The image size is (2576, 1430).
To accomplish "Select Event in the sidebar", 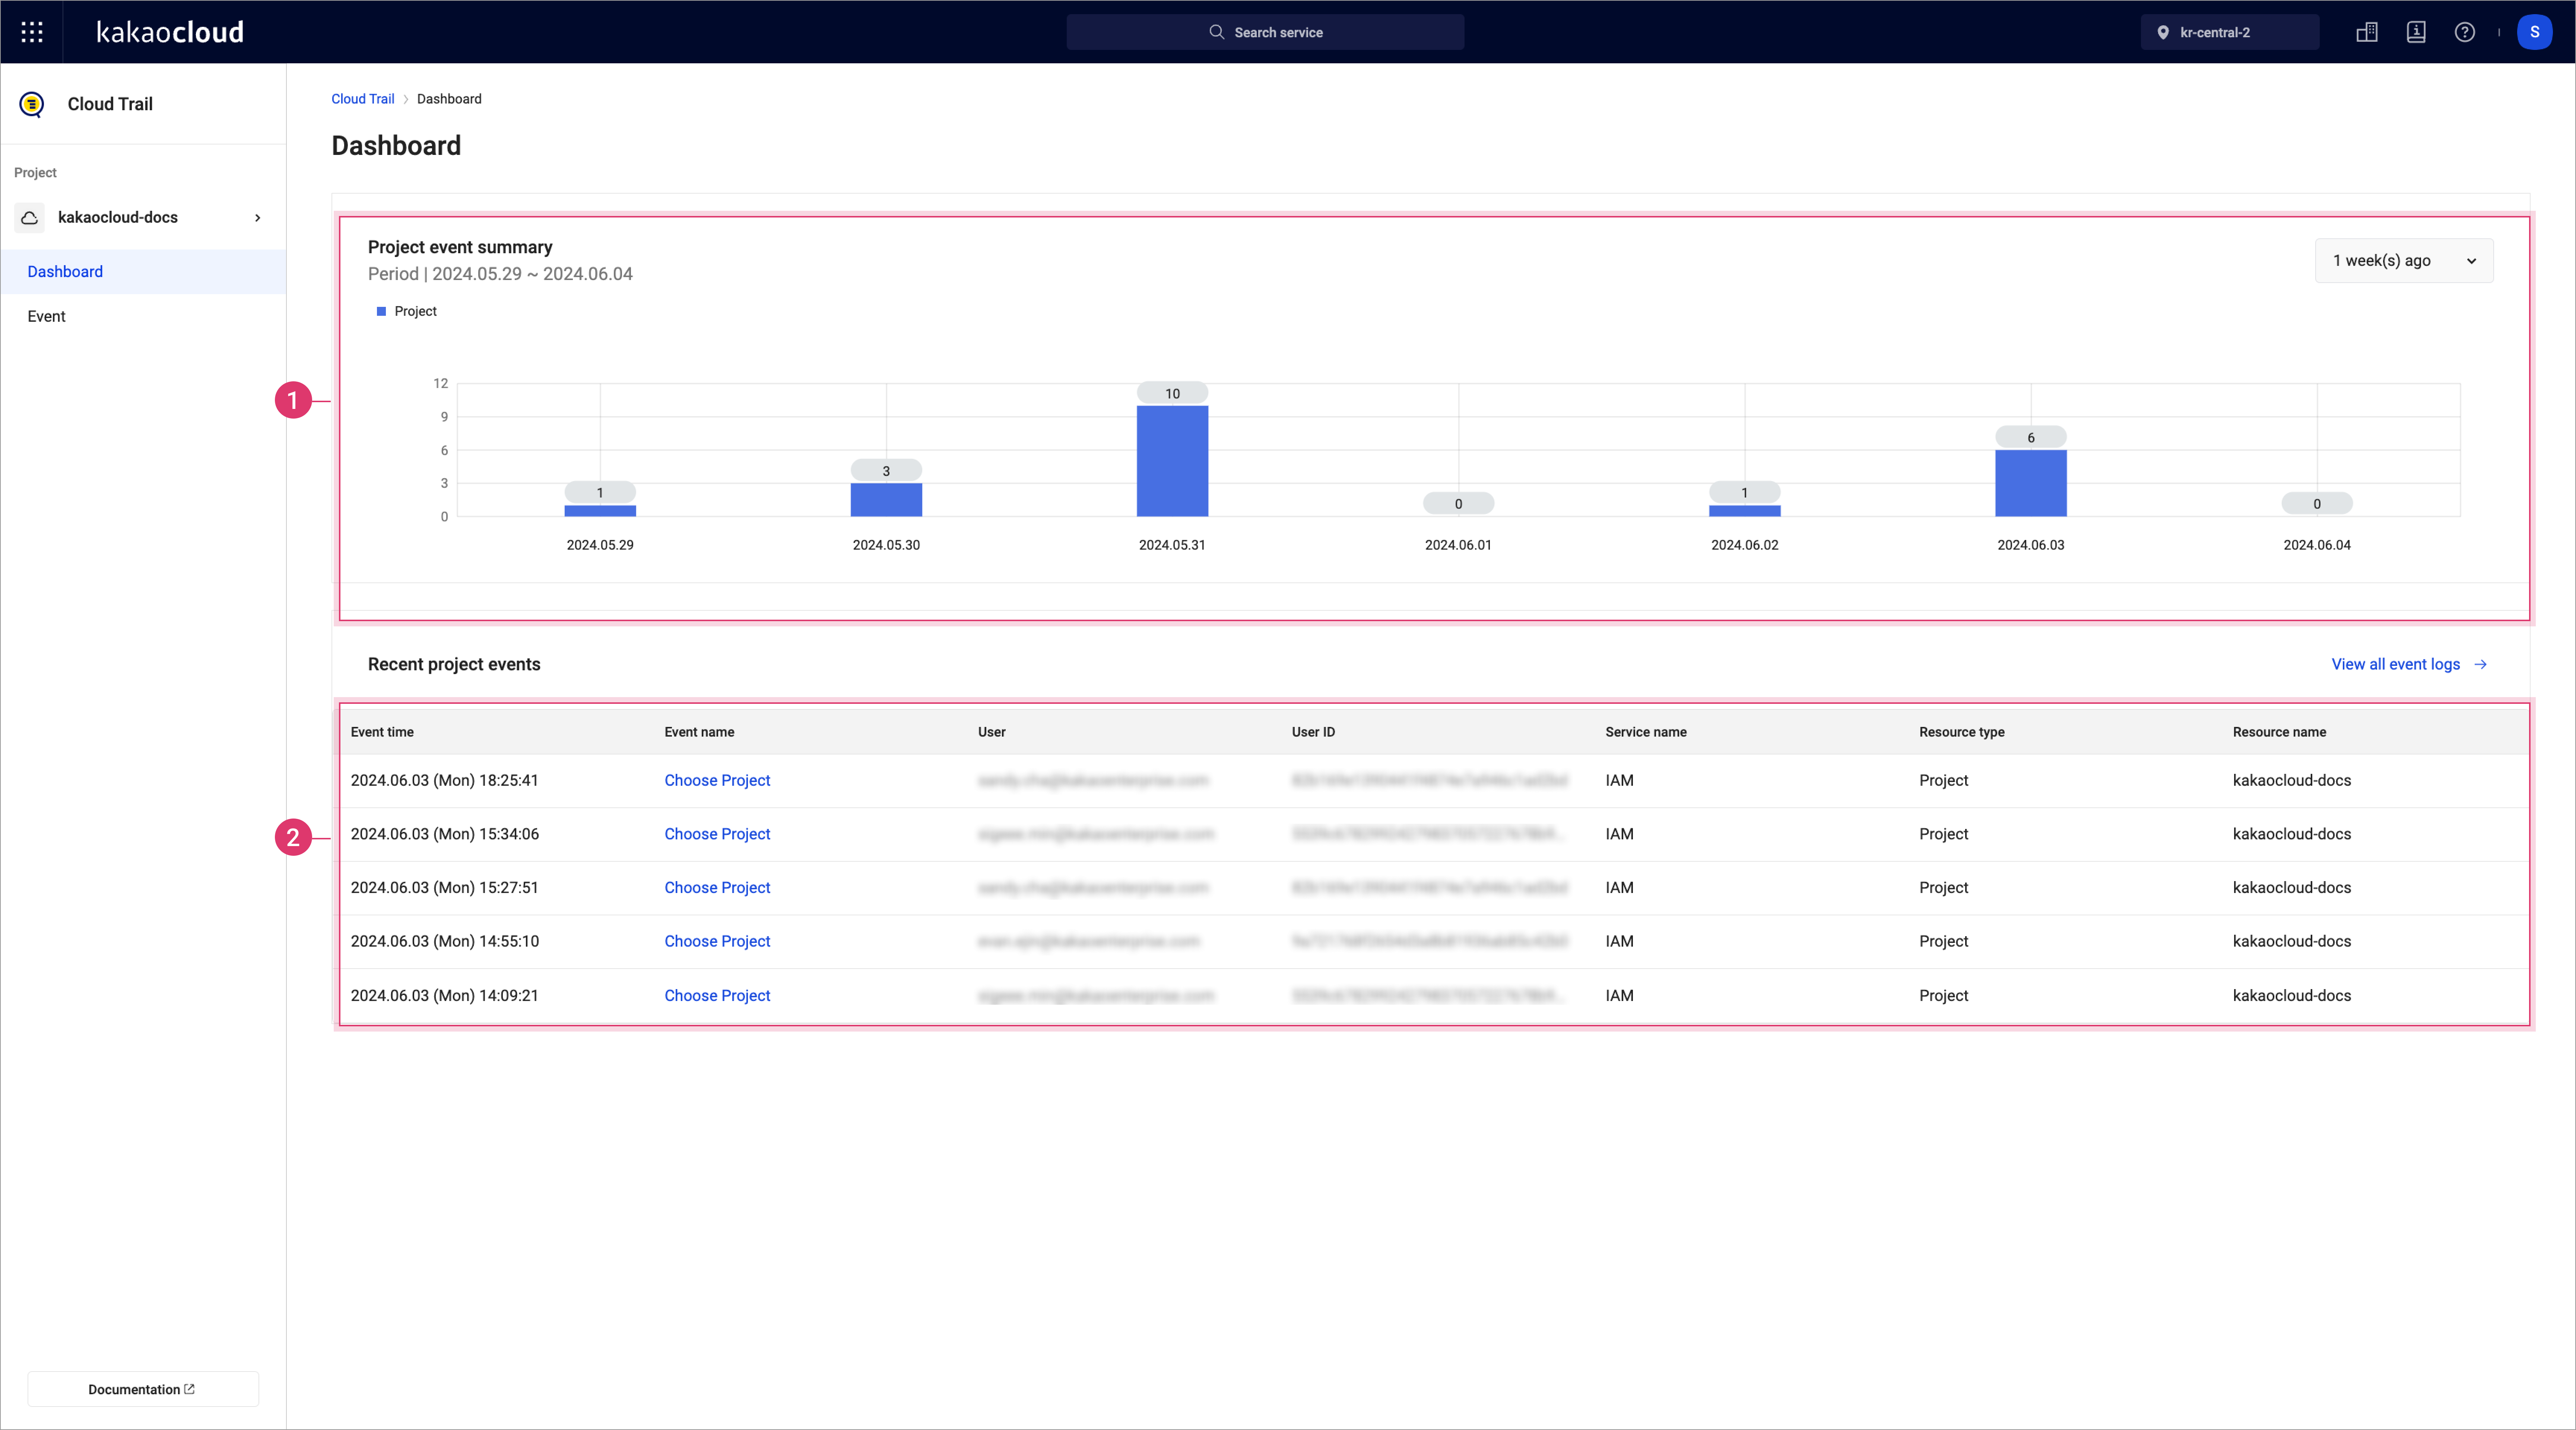I will point(143,316).
